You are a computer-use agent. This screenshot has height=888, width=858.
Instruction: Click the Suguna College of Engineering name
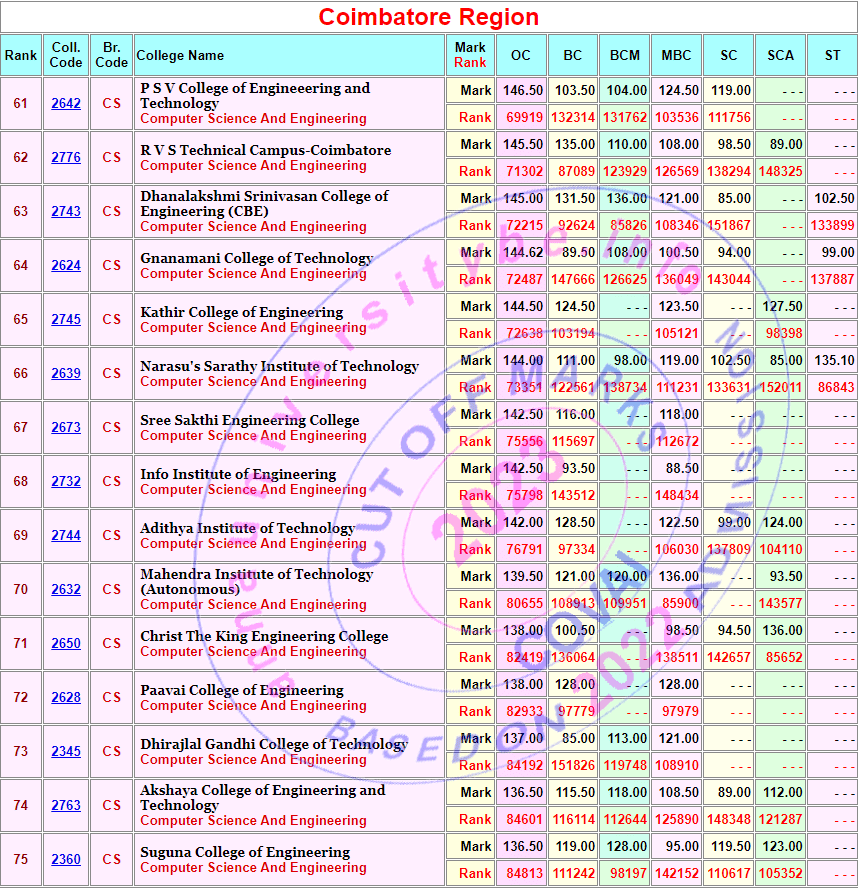(x=245, y=852)
